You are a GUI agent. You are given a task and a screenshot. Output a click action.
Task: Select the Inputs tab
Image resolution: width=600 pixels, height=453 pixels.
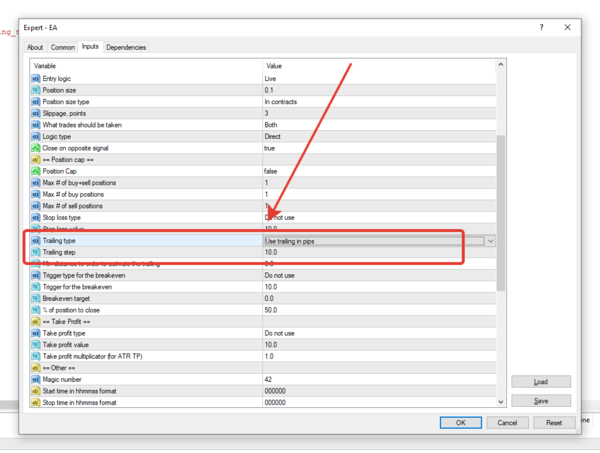[90, 46]
